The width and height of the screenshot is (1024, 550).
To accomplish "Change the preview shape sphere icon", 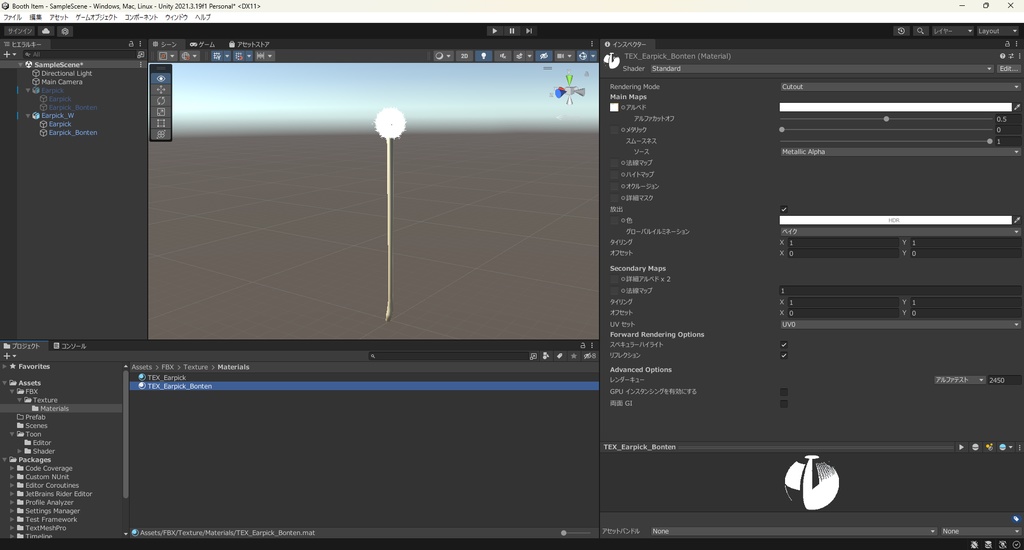I will (975, 447).
